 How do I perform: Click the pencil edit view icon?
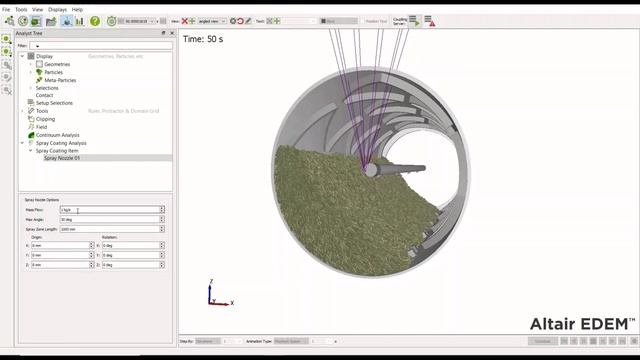(x=248, y=21)
